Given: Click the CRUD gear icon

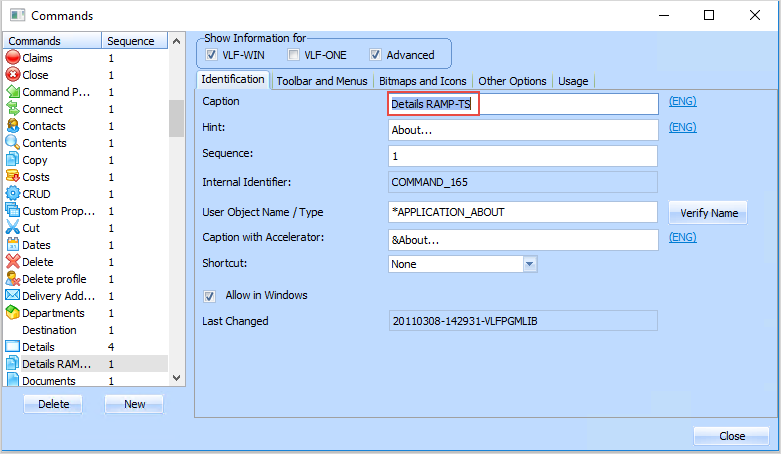Looking at the screenshot, I should [x=13, y=194].
